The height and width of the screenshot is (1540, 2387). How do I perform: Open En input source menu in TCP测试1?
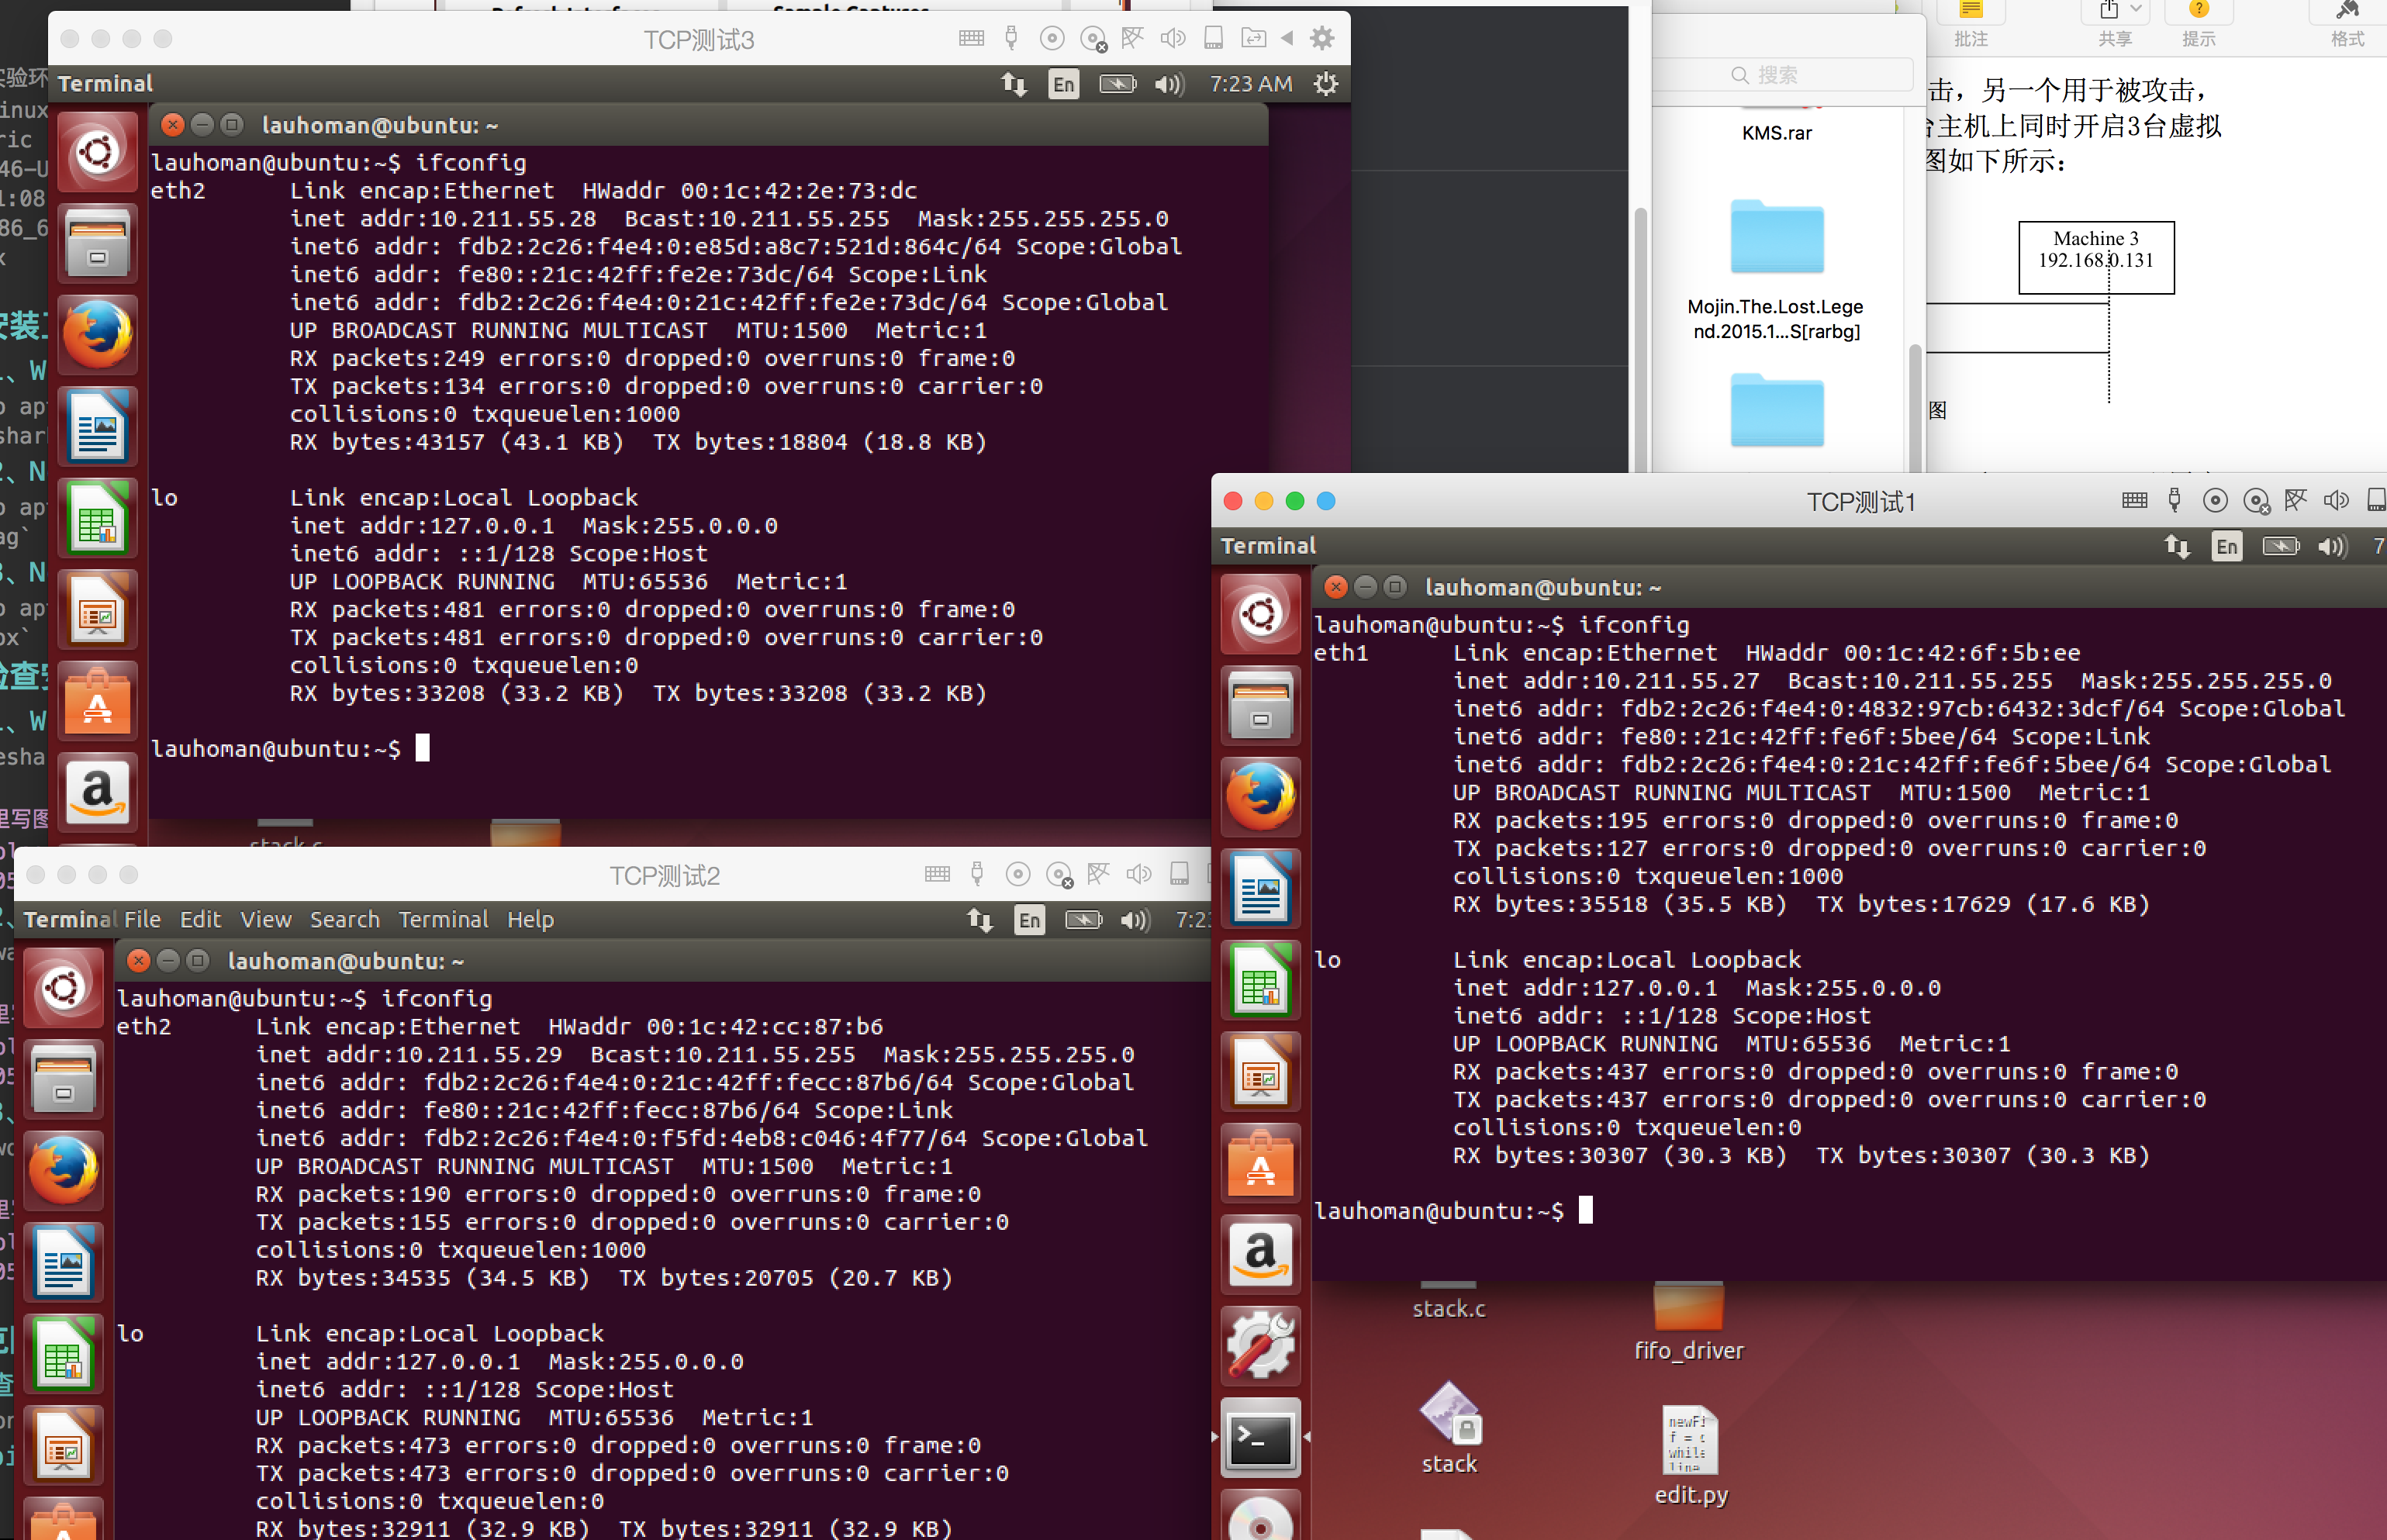[x=2226, y=546]
